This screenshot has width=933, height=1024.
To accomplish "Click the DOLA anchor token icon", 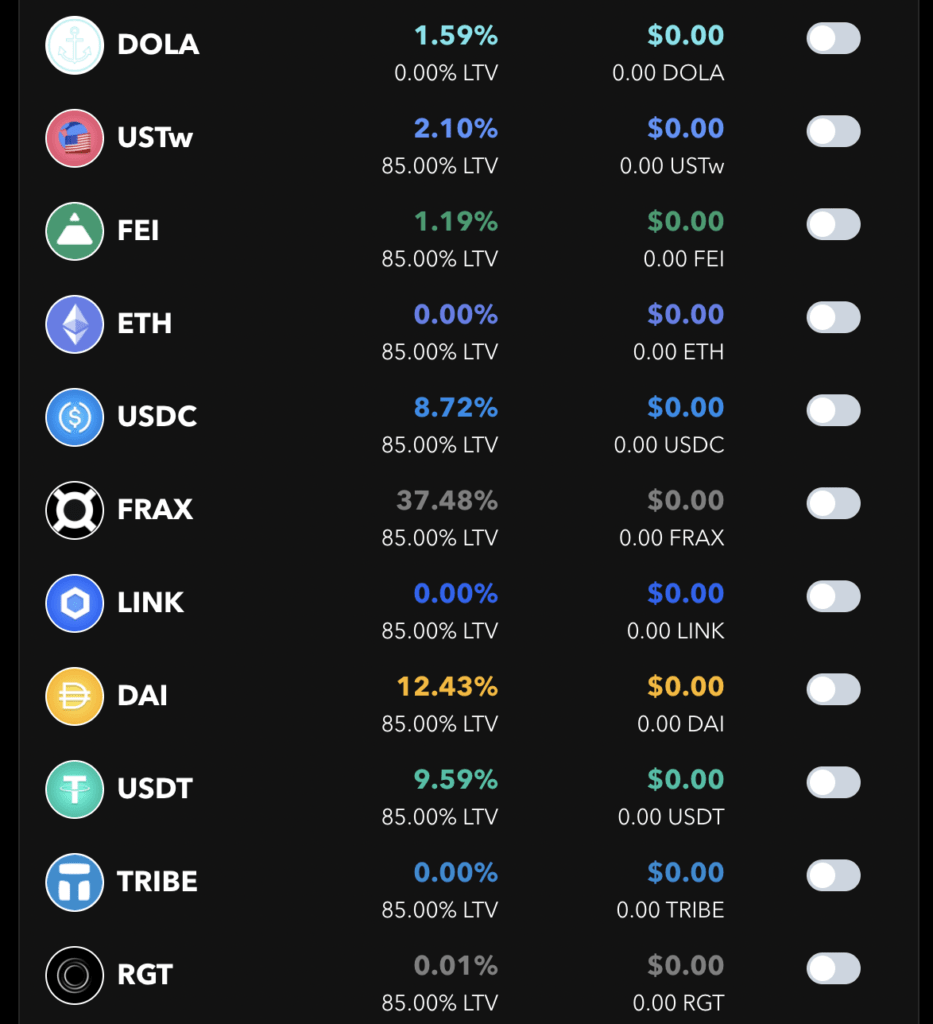I will click(x=74, y=45).
